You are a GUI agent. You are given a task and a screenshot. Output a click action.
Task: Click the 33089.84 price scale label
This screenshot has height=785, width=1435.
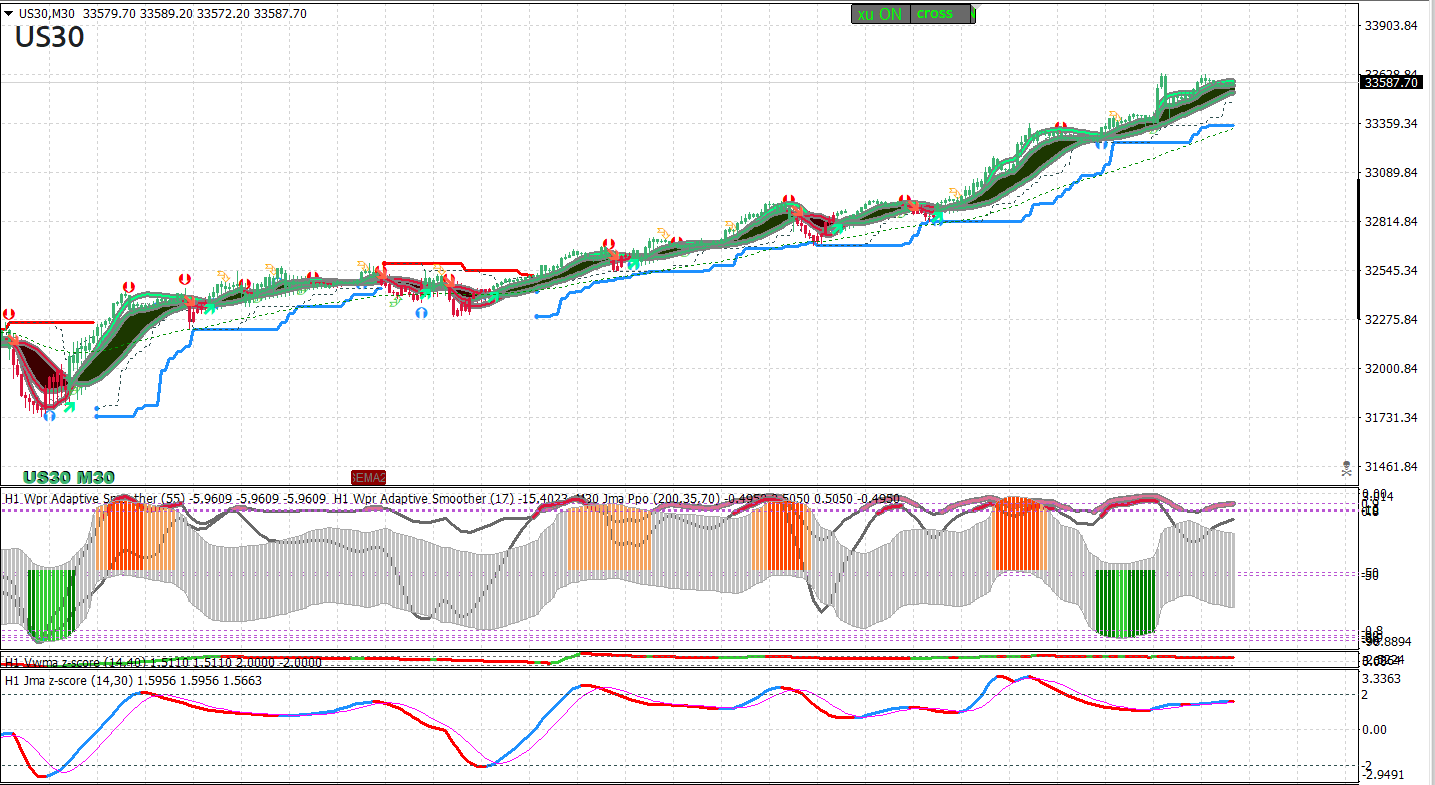click(x=1391, y=173)
